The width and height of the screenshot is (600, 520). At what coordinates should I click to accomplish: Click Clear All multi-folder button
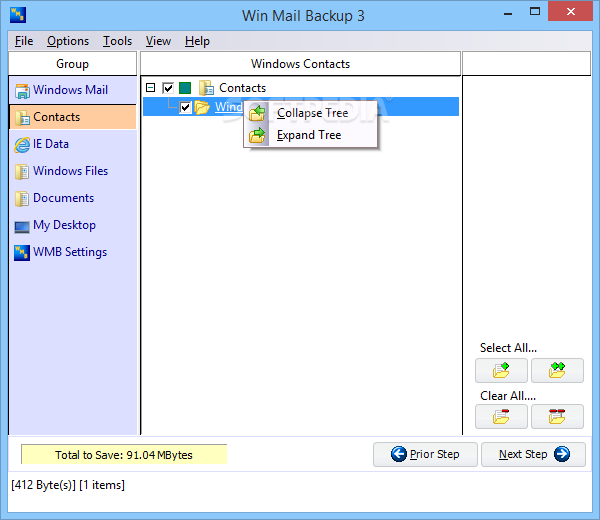(x=557, y=416)
